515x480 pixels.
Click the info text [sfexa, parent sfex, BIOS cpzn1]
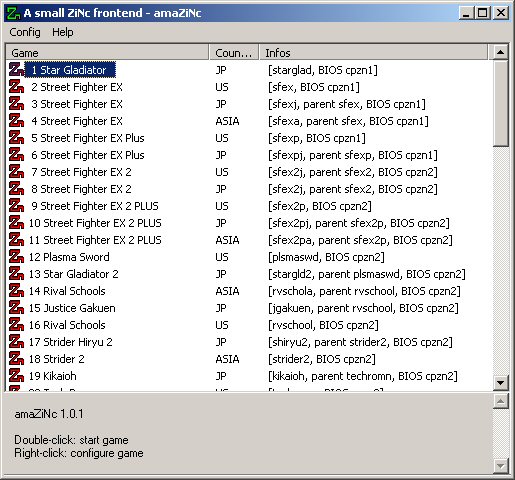tap(348, 121)
